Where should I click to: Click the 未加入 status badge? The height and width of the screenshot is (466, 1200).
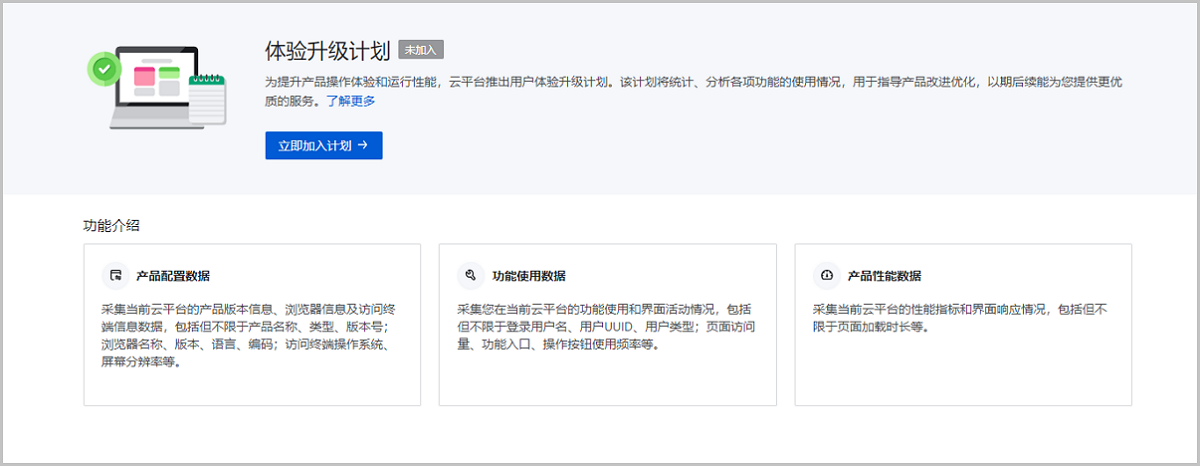(420, 49)
